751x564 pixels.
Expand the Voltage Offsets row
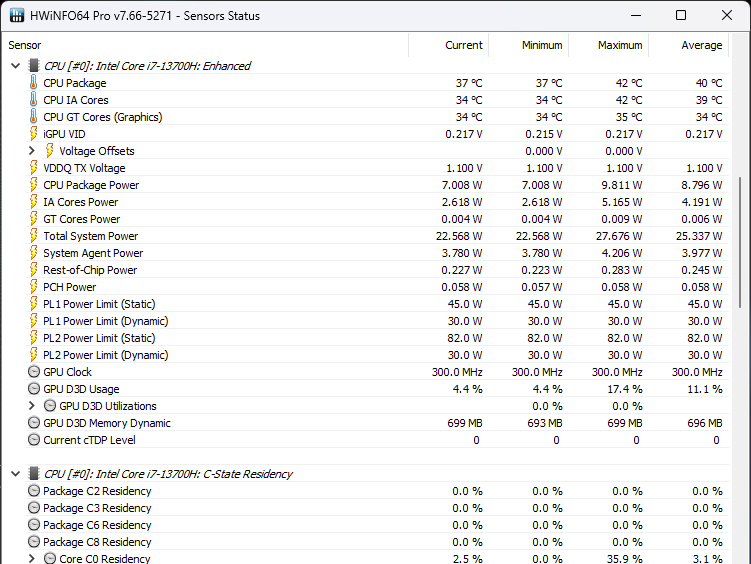coord(32,151)
